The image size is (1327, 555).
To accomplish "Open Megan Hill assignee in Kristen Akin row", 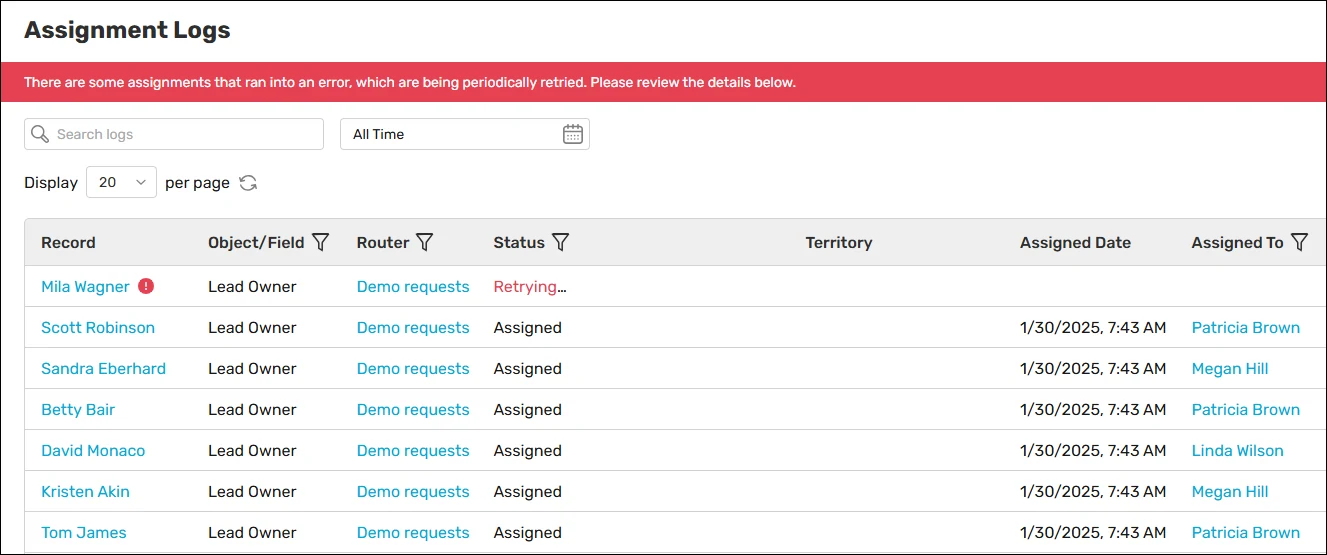I will click(1230, 492).
